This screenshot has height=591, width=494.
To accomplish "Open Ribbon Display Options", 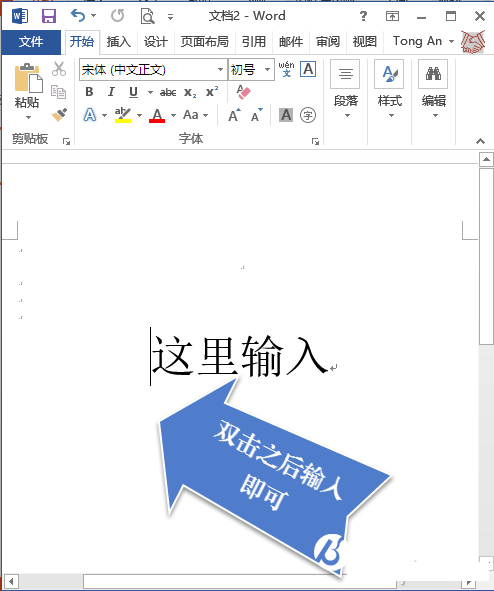I will [x=392, y=16].
